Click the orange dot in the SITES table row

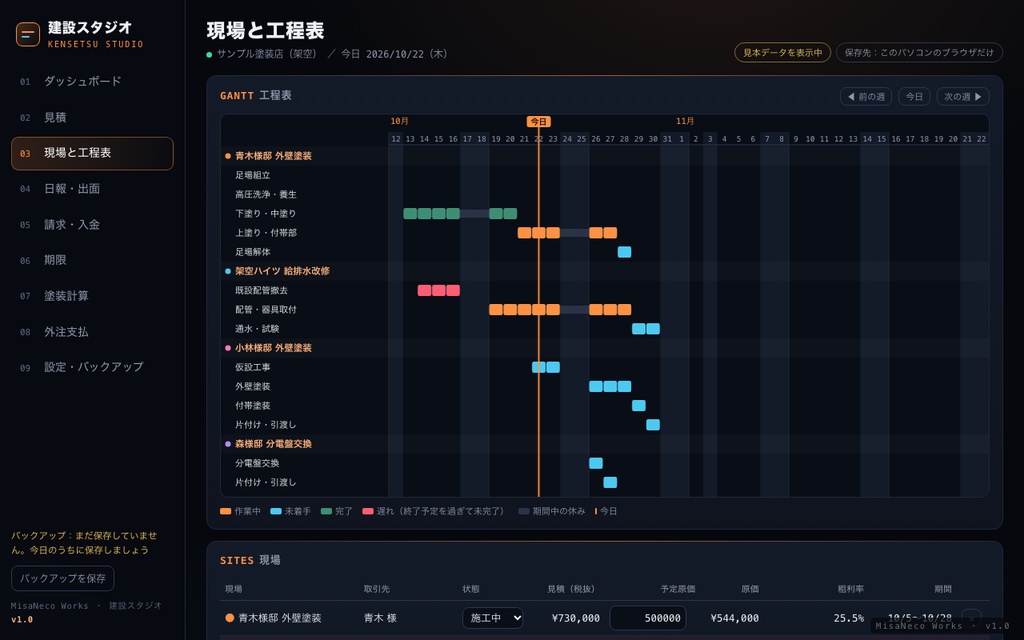[x=229, y=618]
